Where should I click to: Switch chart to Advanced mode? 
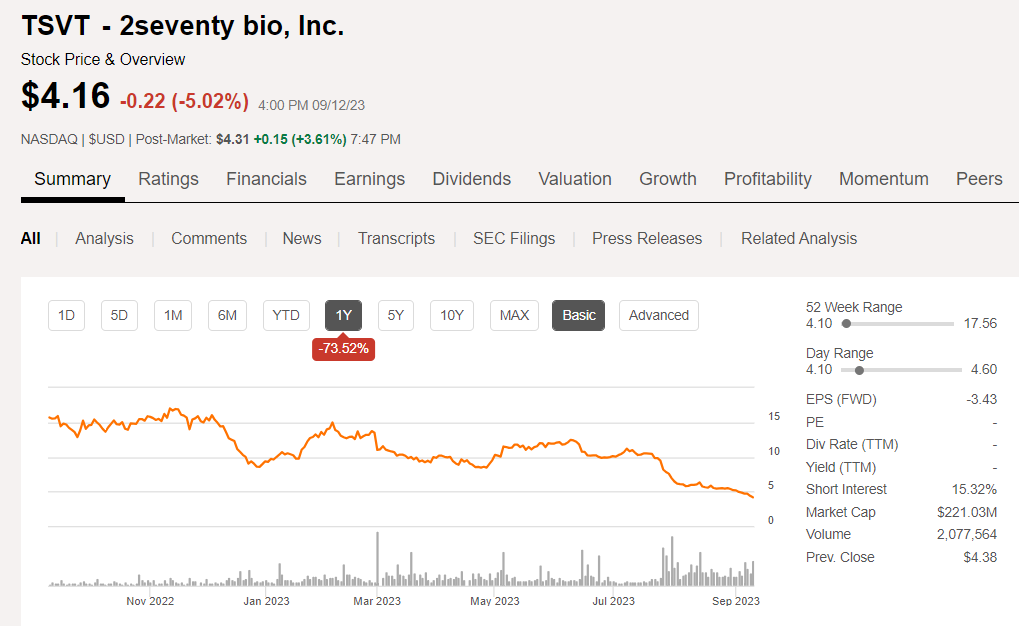pyautogui.click(x=658, y=315)
